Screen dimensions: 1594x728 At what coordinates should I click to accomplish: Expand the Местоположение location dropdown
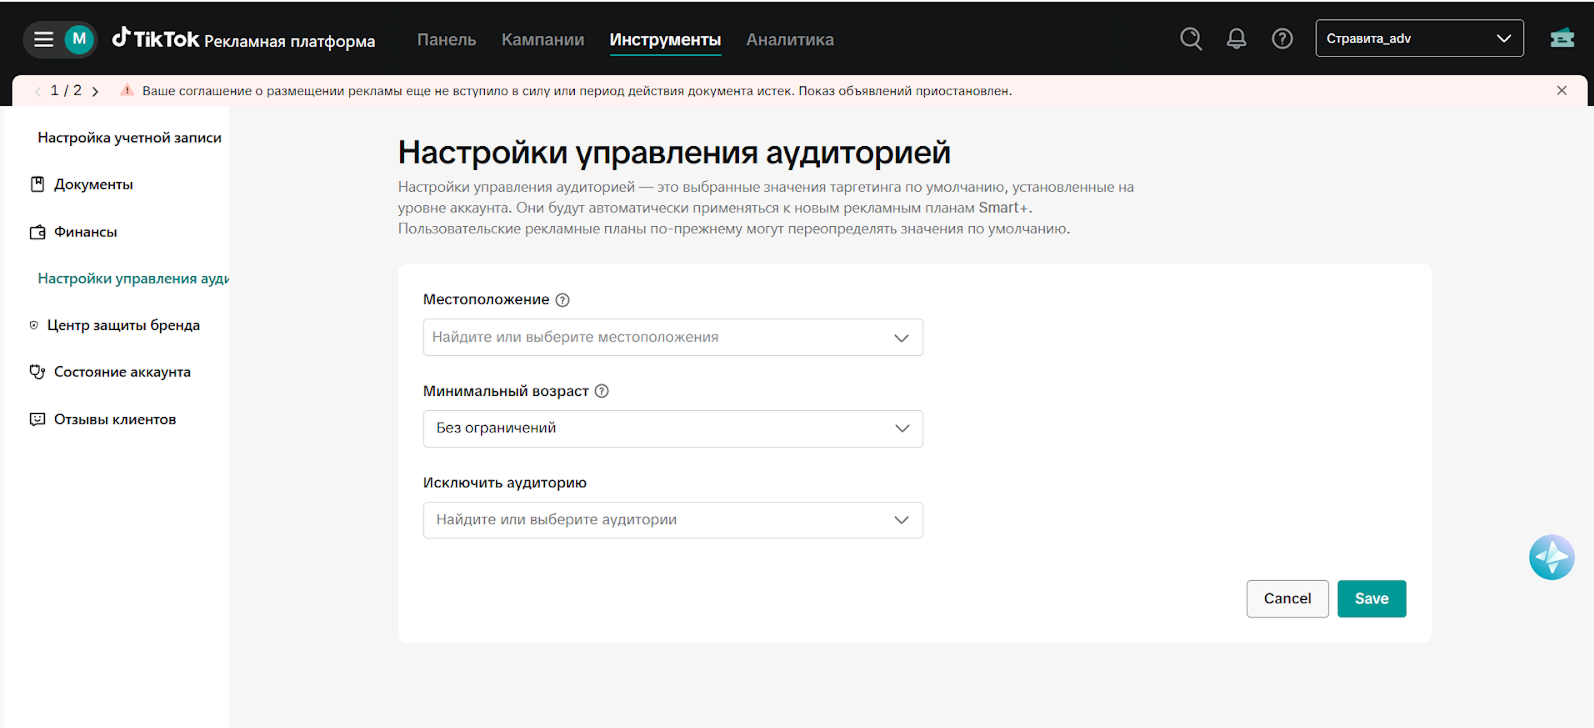672,337
